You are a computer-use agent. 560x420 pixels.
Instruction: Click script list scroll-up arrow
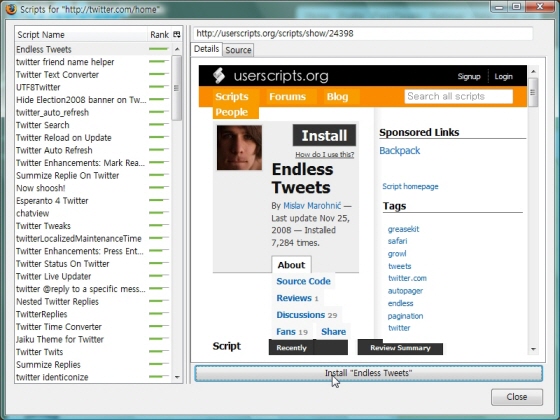[177, 49]
